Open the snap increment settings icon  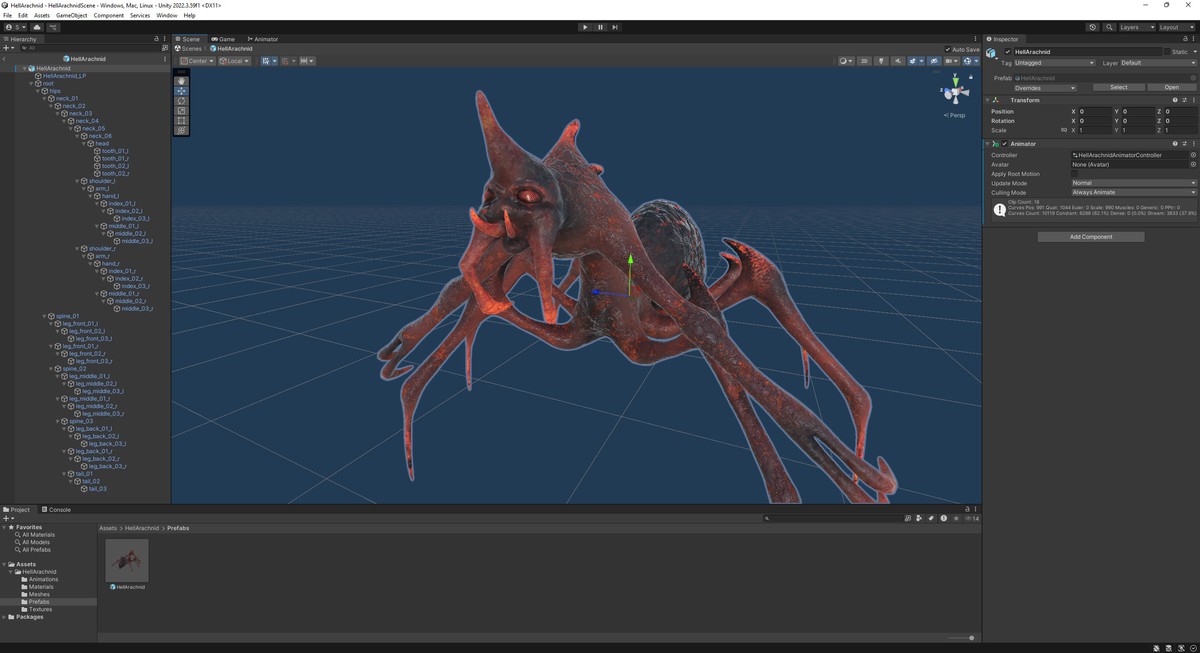tap(307, 61)
